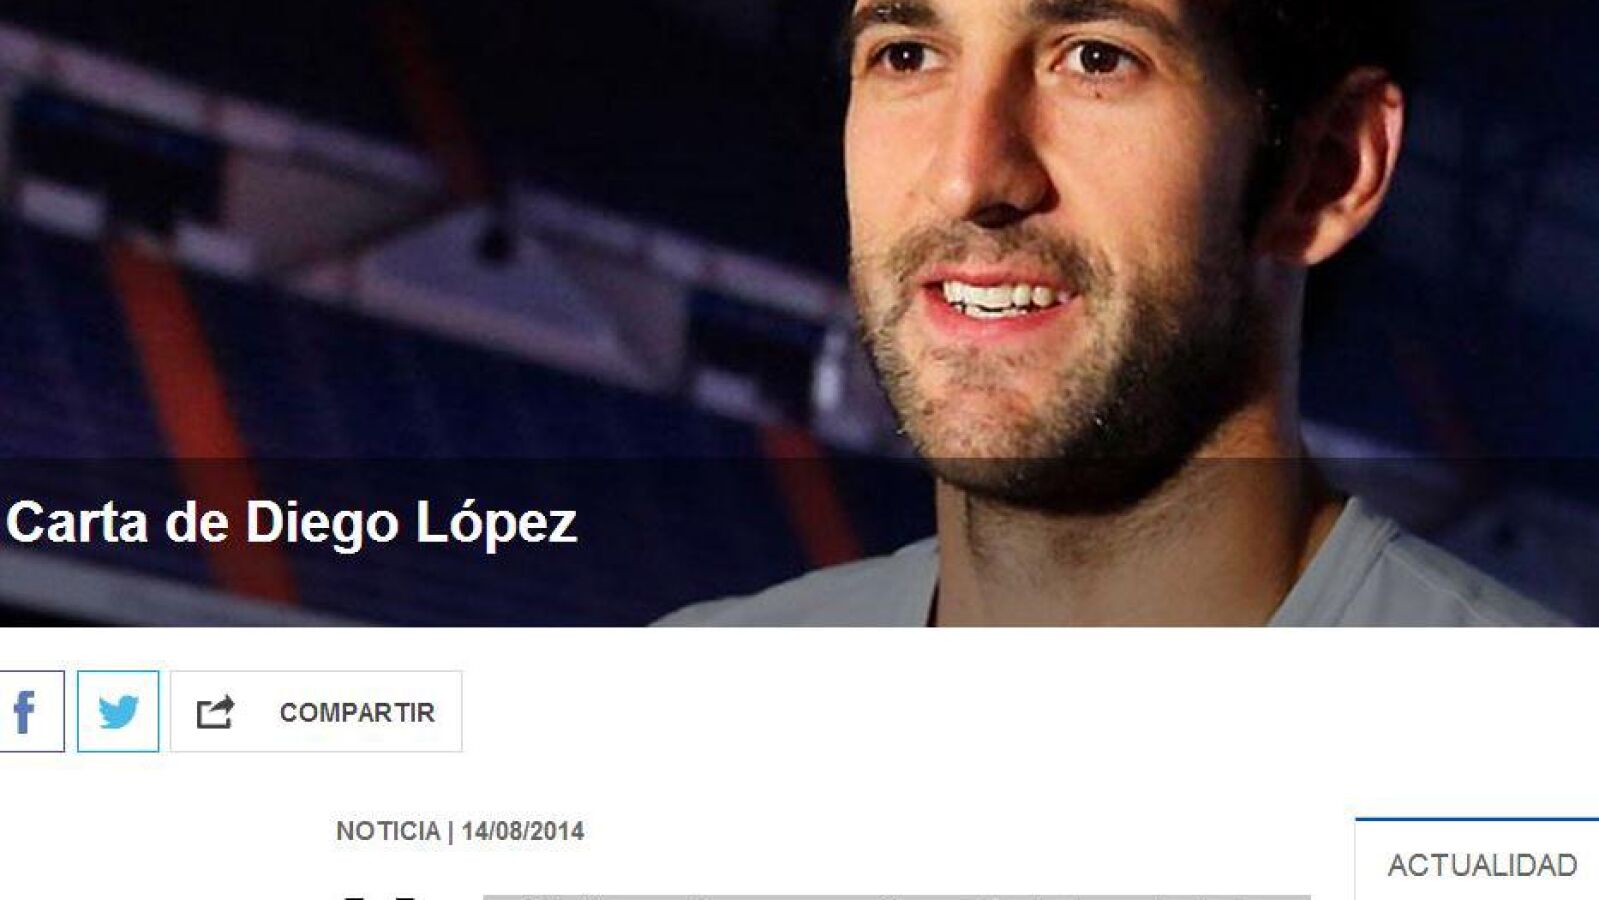The height and width of the screenshot is (900, 1599).
Task: Open the headline Carta de Diego López
Action: click(291, 521)
